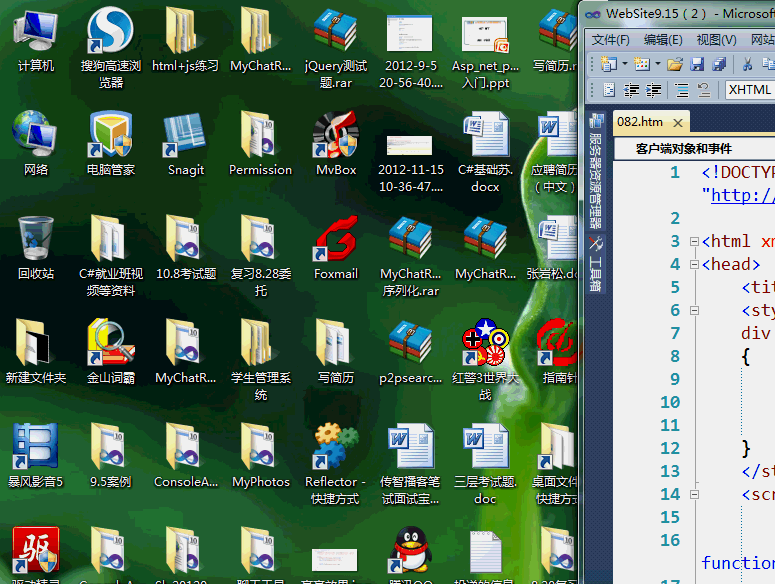This screenshot has width=775, height=584.
Task: Collapse the script block on line 14
Action: pos(694,494)
